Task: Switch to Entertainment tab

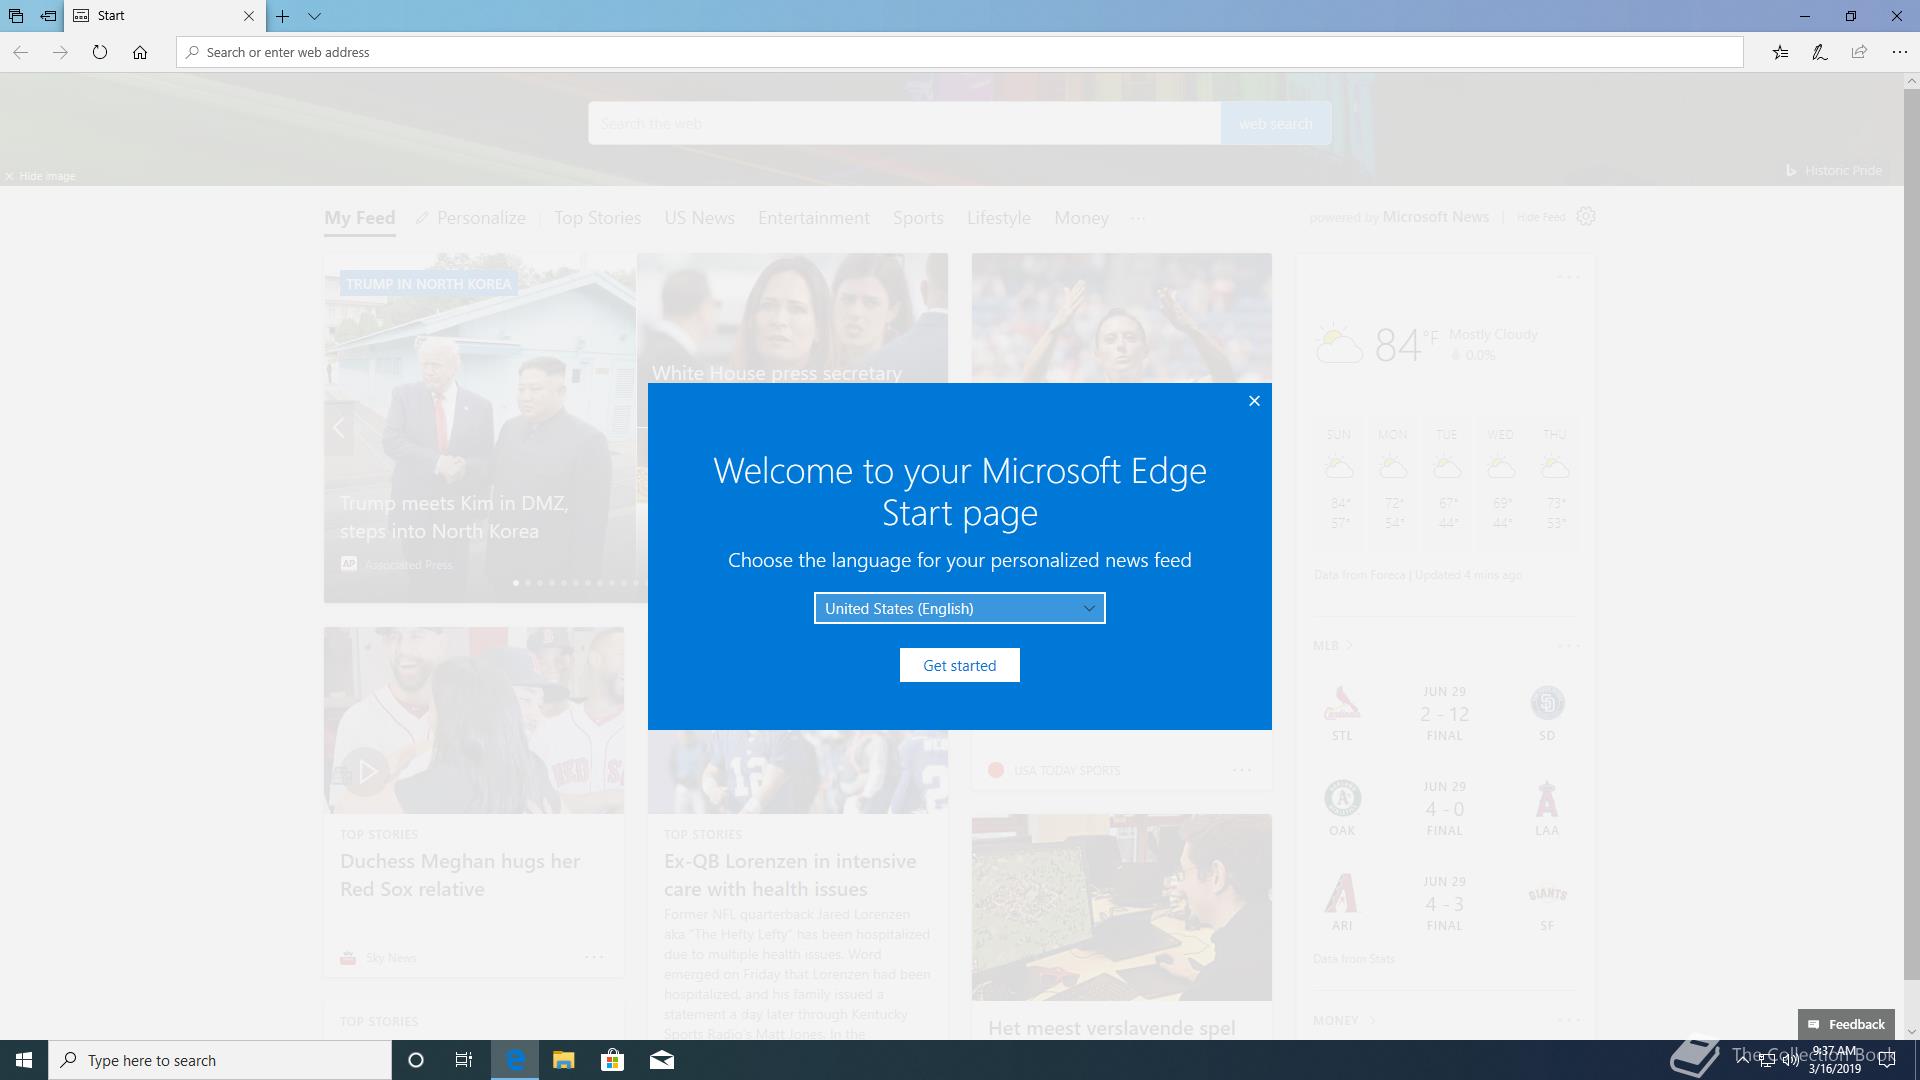Action: click(x=814, y=218)
